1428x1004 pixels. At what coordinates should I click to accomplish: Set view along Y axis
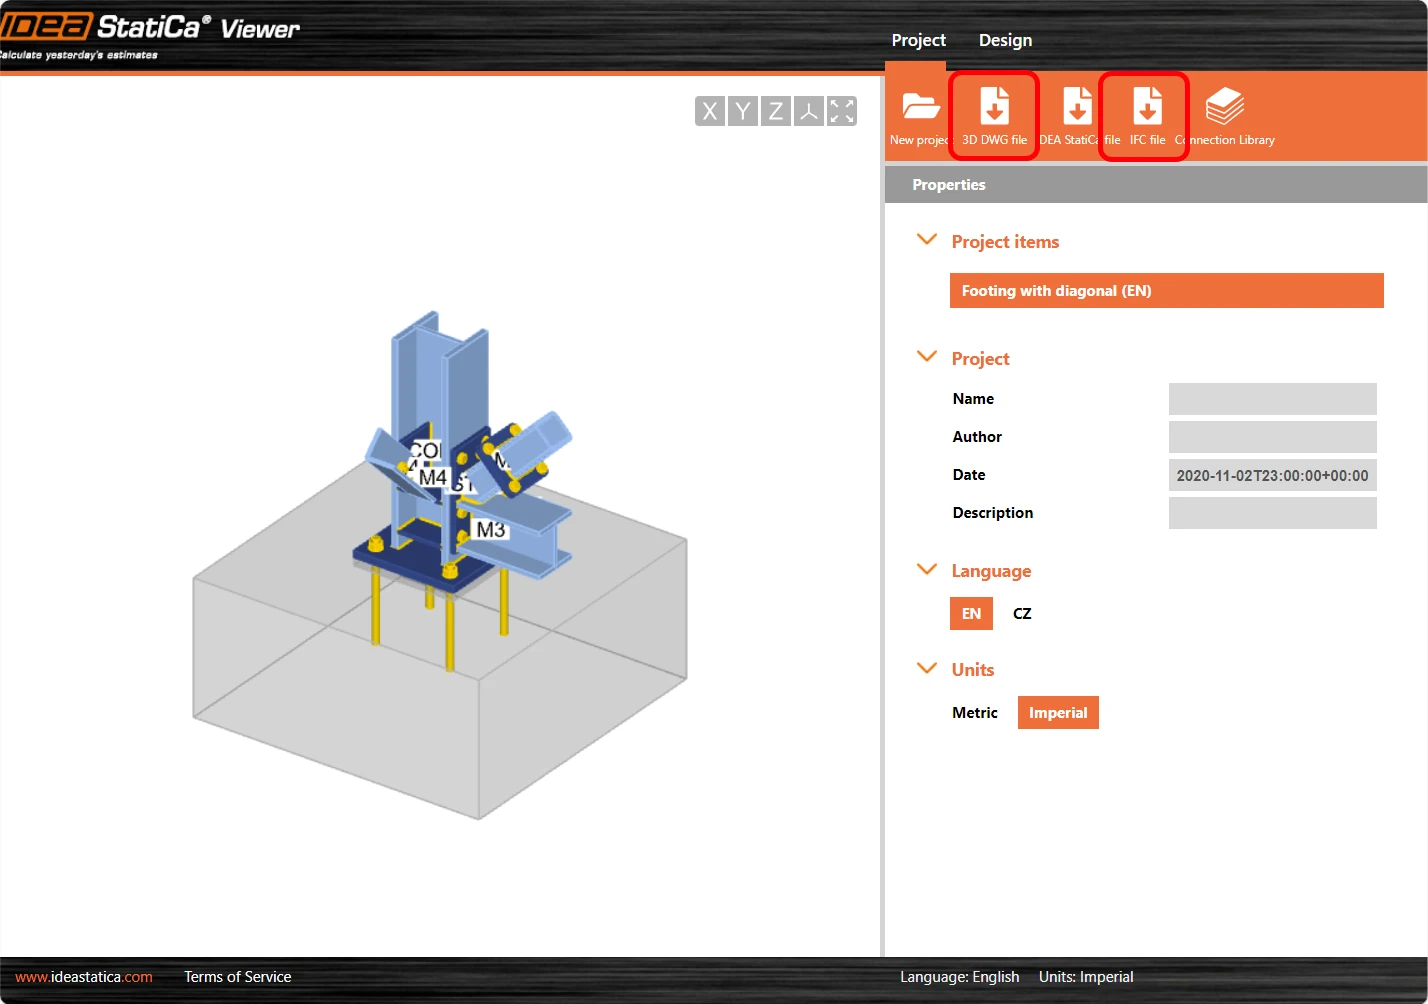point(743,111)
